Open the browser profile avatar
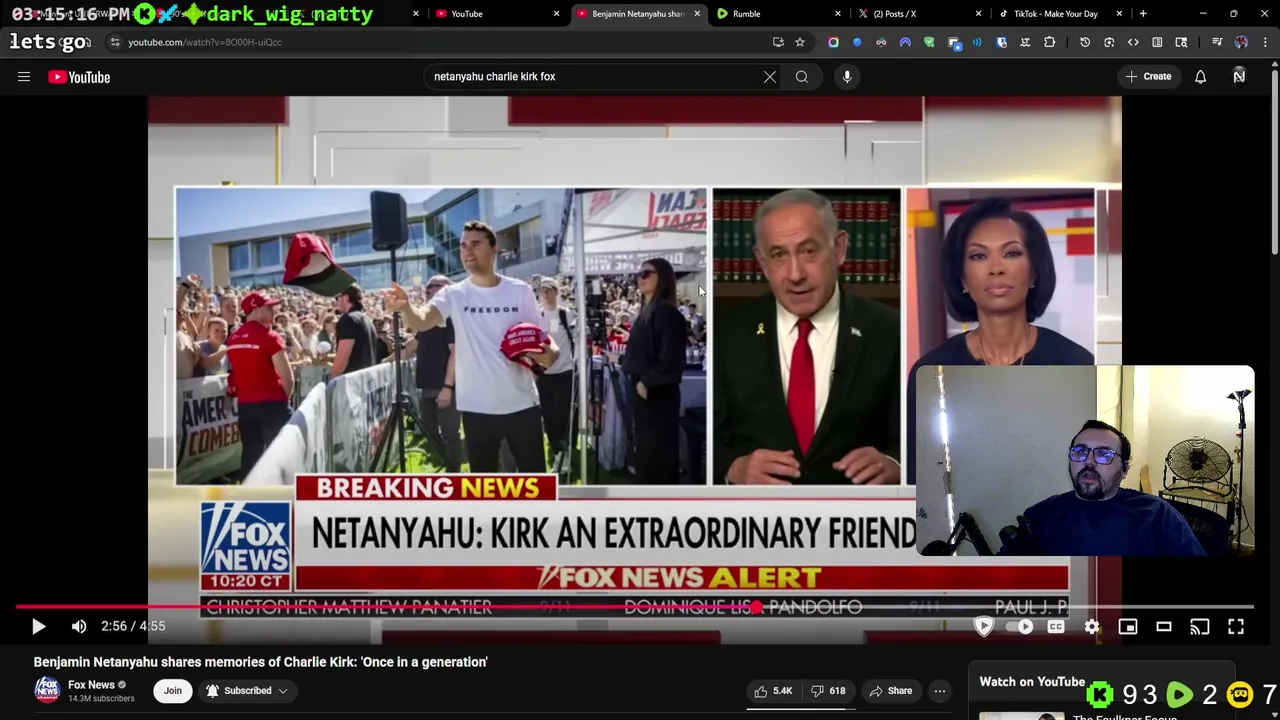Viewport: 1280px width, 720px height. point(1241,42)
